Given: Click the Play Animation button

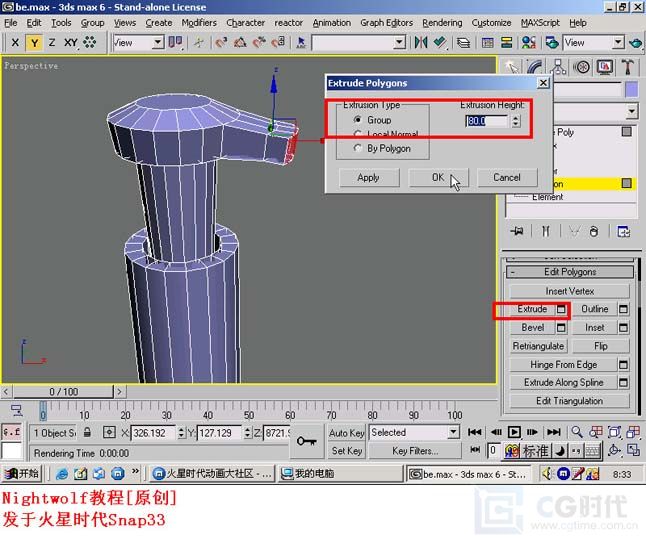Looking at the screenshot, I should tap(514, 432).
